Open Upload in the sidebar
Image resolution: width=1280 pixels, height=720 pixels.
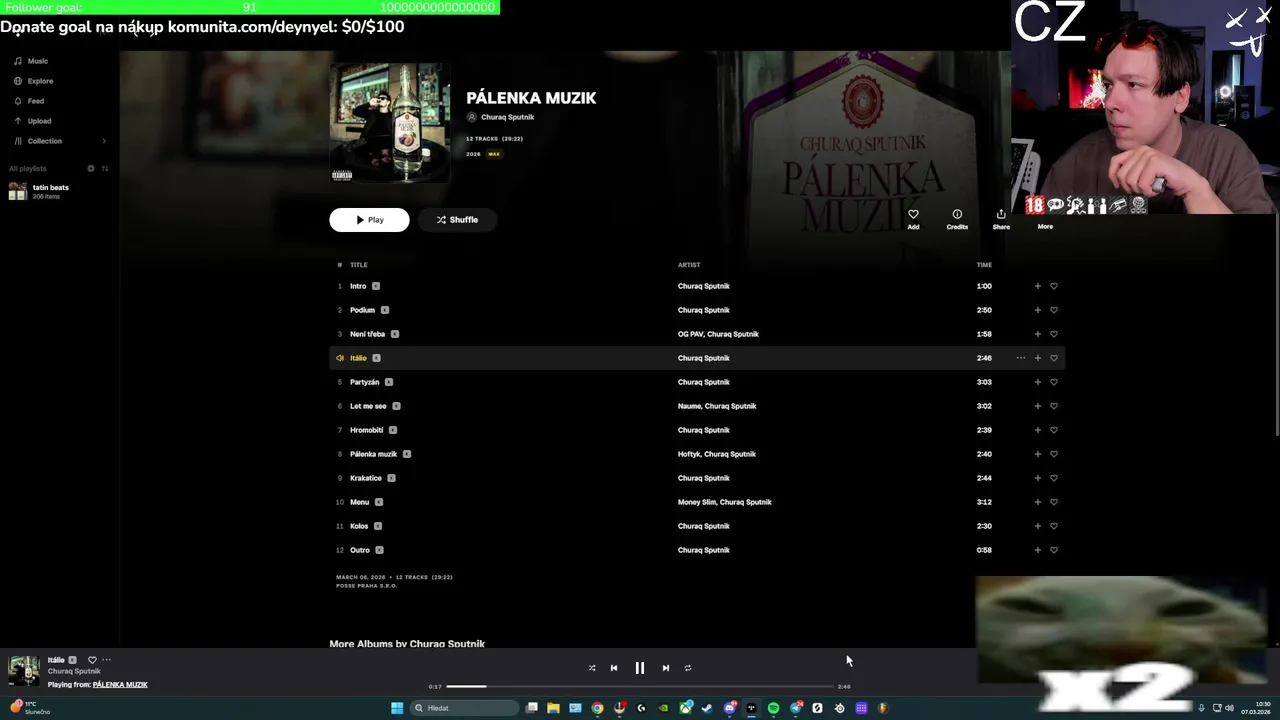tap(32, 121)
